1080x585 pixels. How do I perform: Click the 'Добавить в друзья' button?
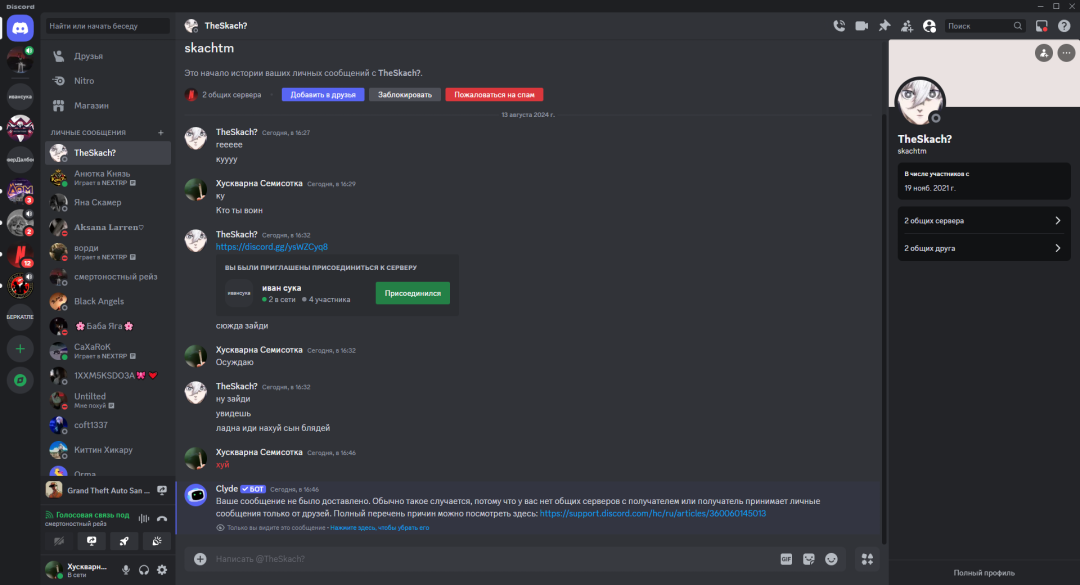pyautogui.click(x=322, y=95)
